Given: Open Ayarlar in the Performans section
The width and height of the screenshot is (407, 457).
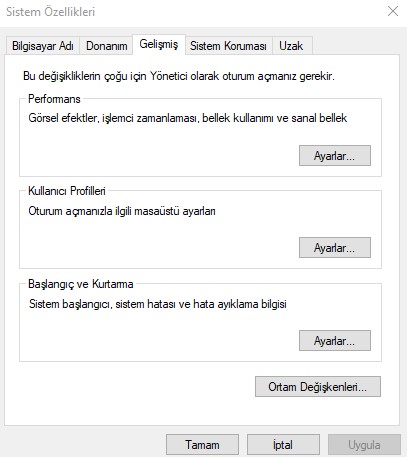Looking at the screenshot, I should point(335,155).
